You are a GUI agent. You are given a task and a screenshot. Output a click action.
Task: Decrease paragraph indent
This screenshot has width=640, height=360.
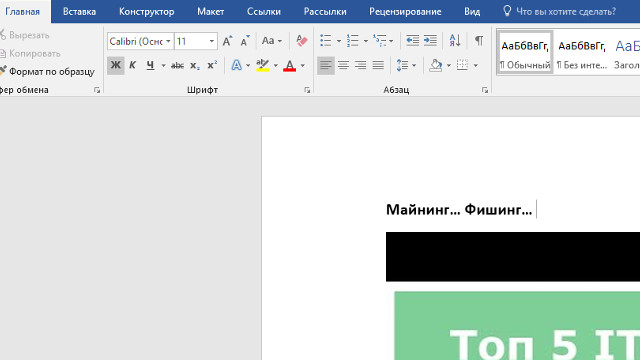coord(412,40)
